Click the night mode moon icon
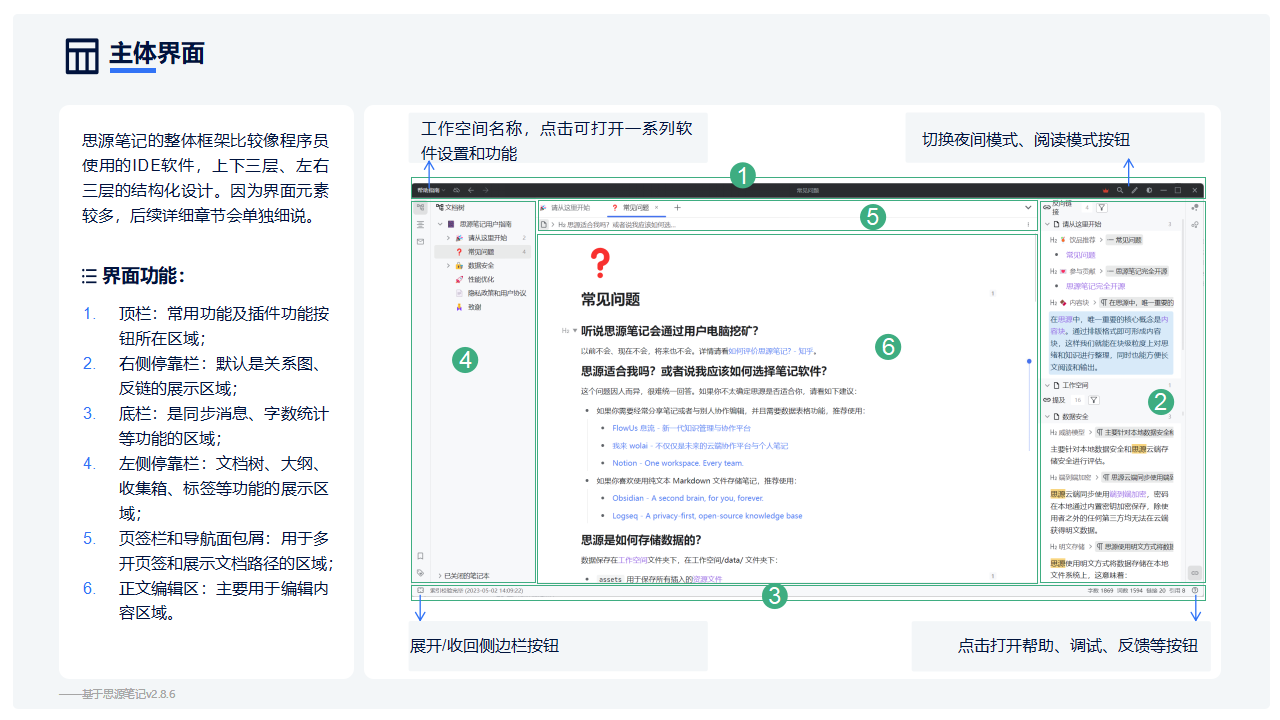1280x720 pixels. (x=1149, y=190)
